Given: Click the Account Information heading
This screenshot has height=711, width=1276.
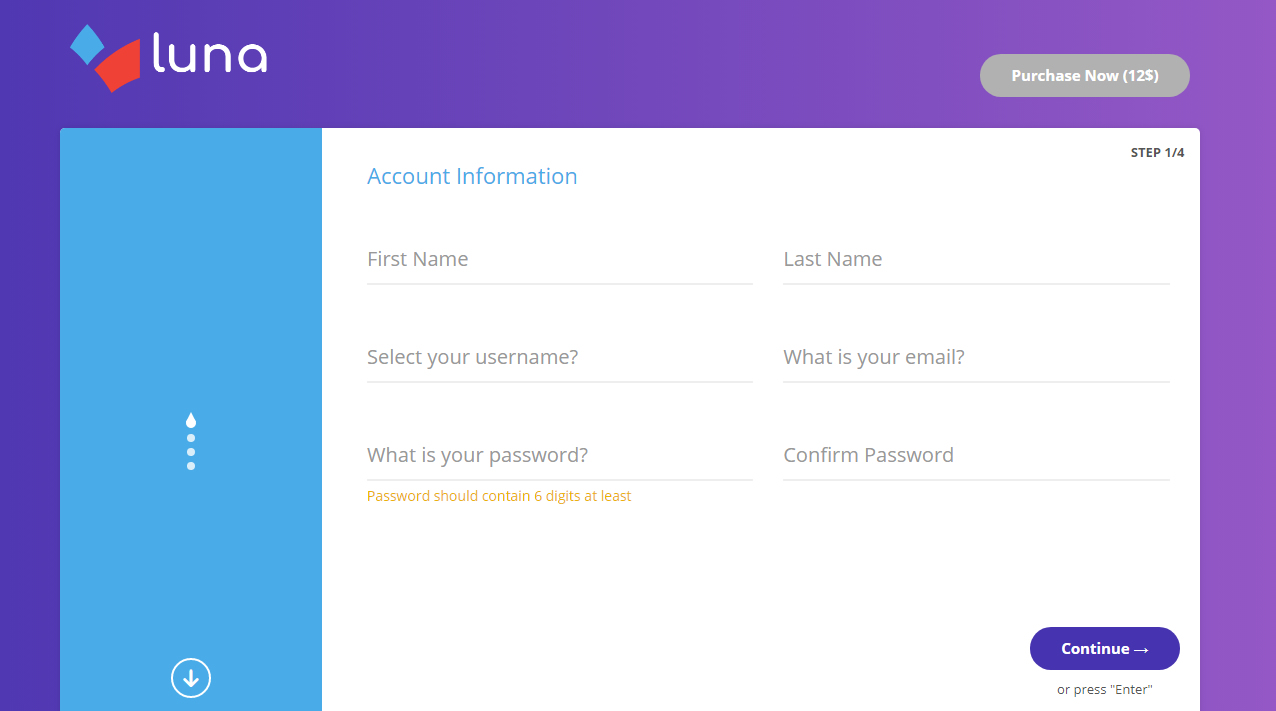Looking at the screenshot, I should [472, 177].
